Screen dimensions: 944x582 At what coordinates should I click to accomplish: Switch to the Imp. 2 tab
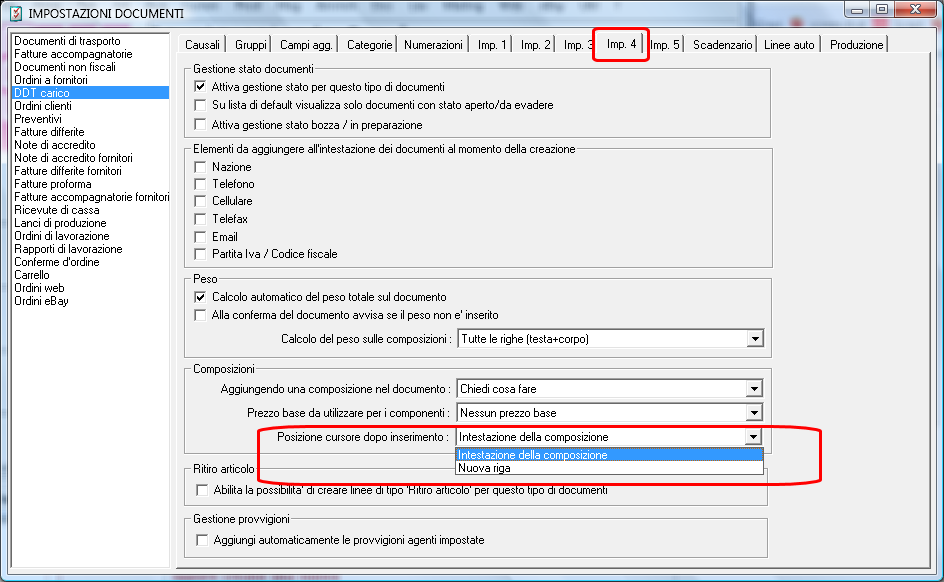[535, 45]
